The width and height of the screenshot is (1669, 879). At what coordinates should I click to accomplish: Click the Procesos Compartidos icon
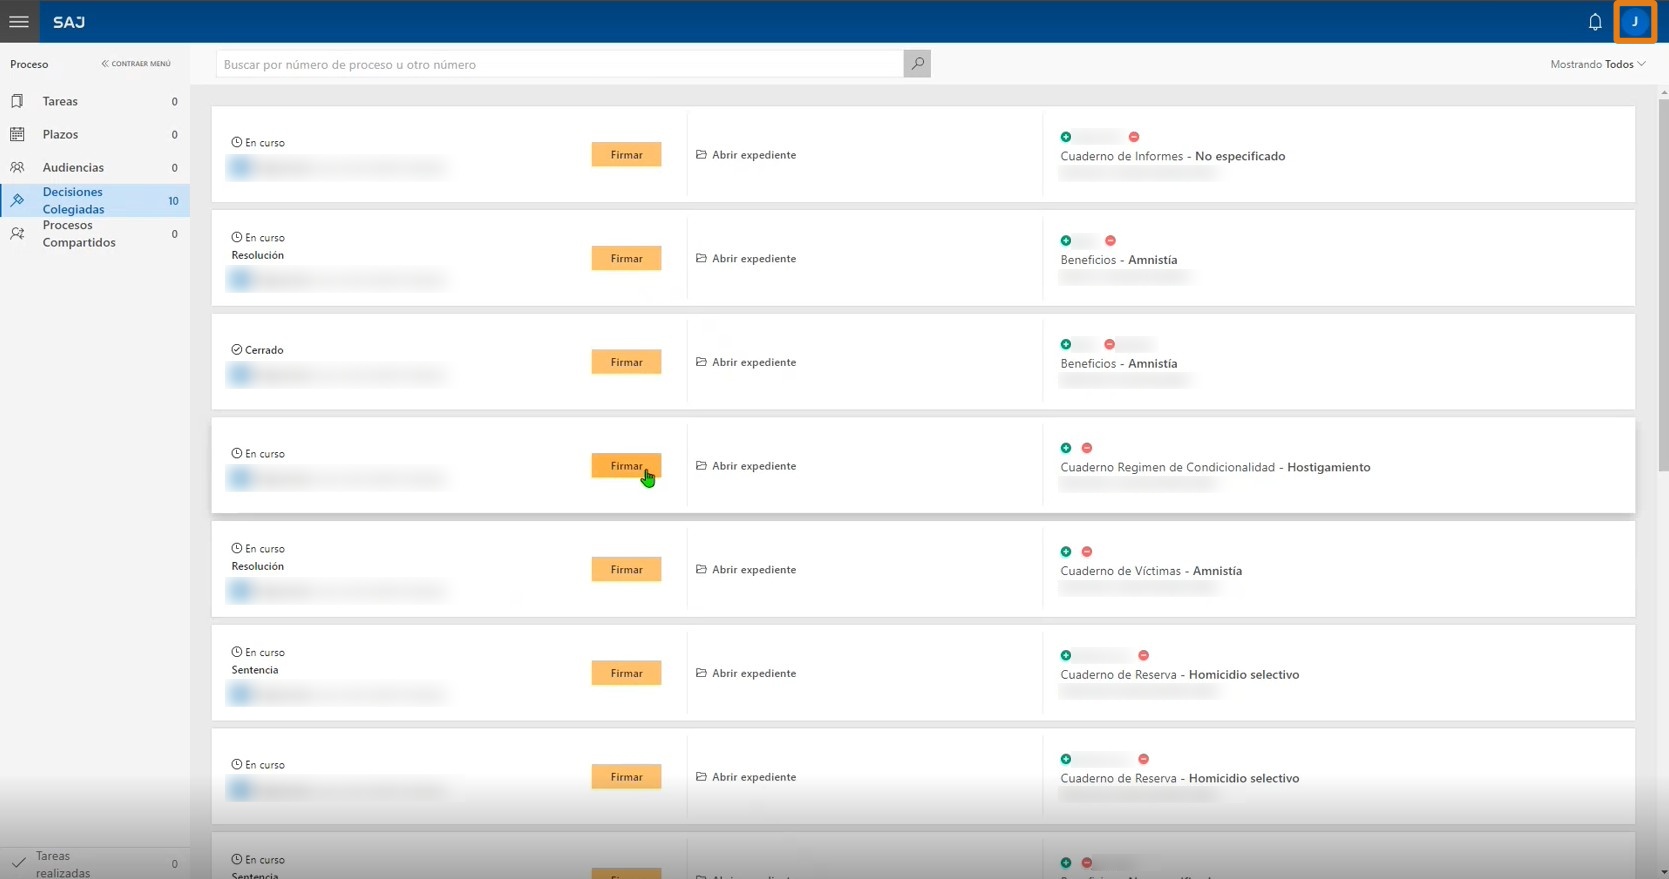coord(17,233)
